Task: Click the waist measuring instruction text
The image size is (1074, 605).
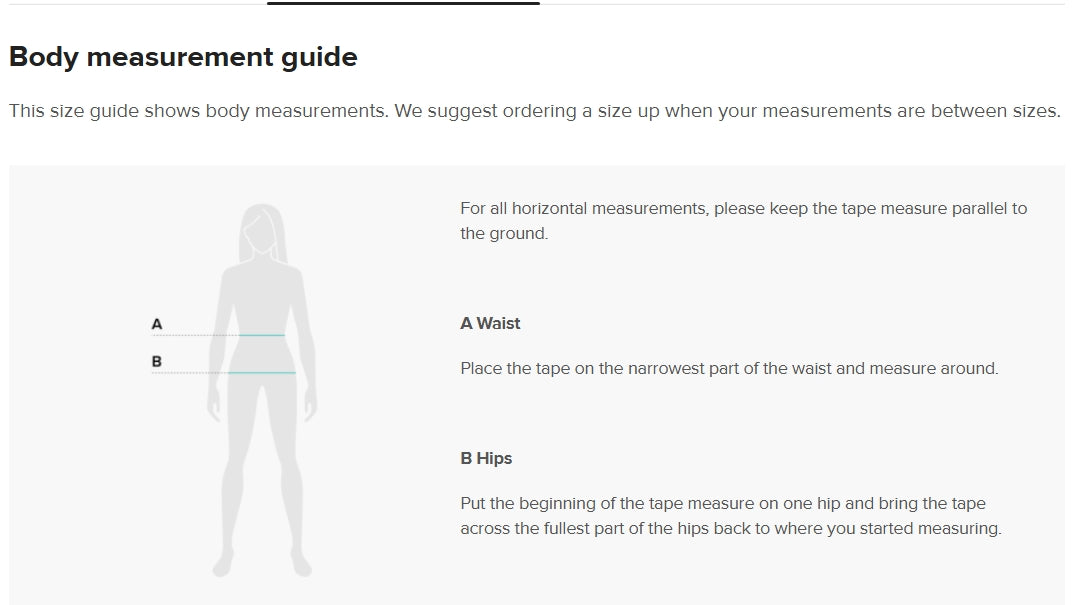Action: [x=729, y=369]
